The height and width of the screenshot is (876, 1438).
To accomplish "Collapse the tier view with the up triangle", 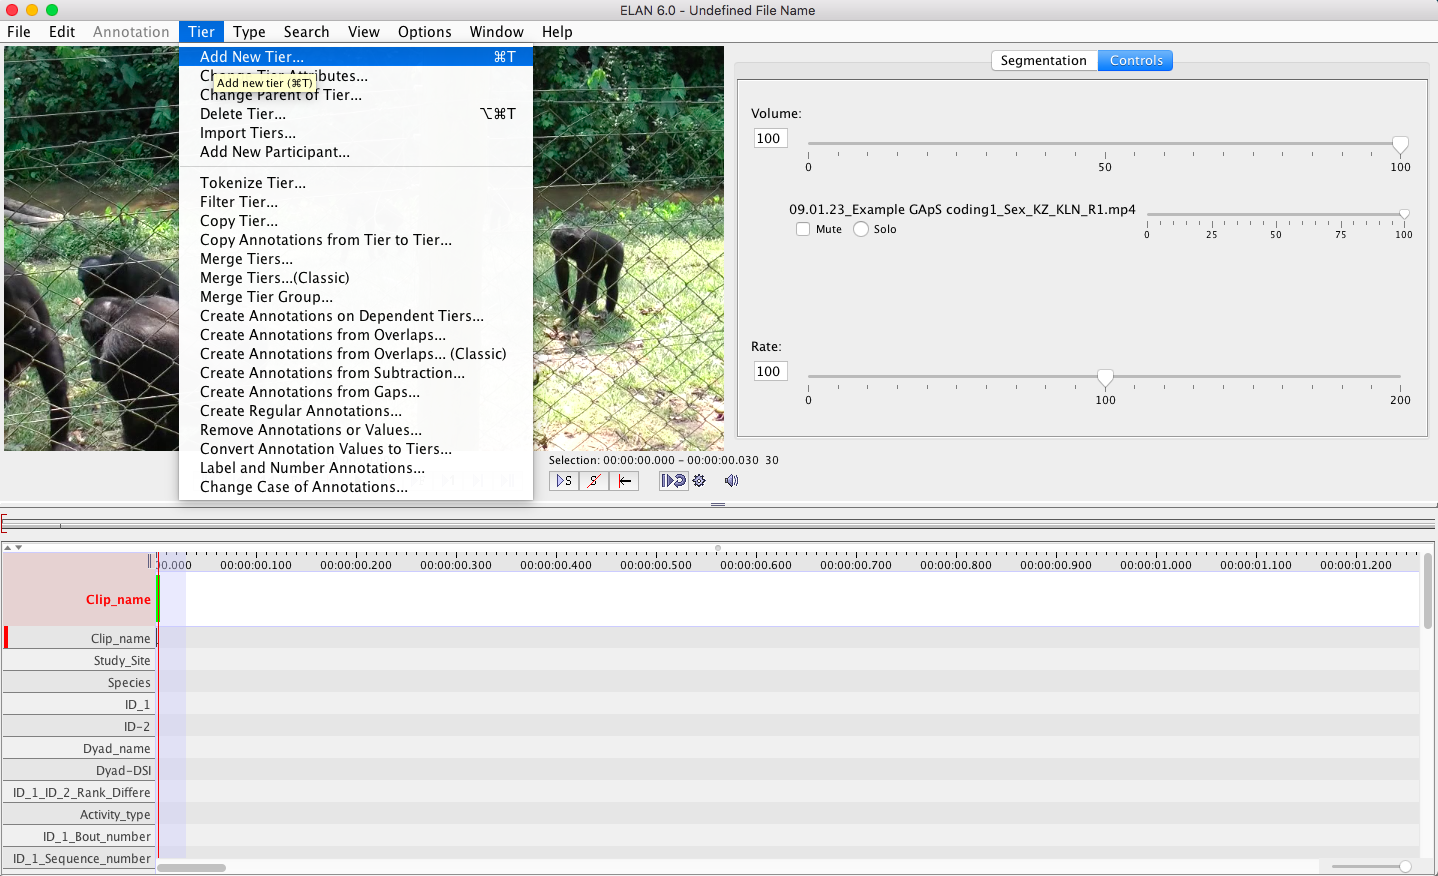I will (x=8, y=546).
